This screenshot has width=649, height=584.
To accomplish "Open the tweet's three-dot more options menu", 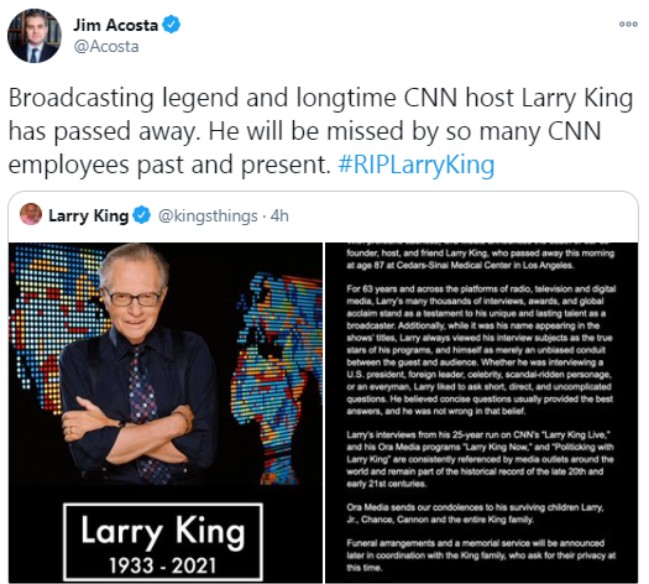I will (628, 24).
